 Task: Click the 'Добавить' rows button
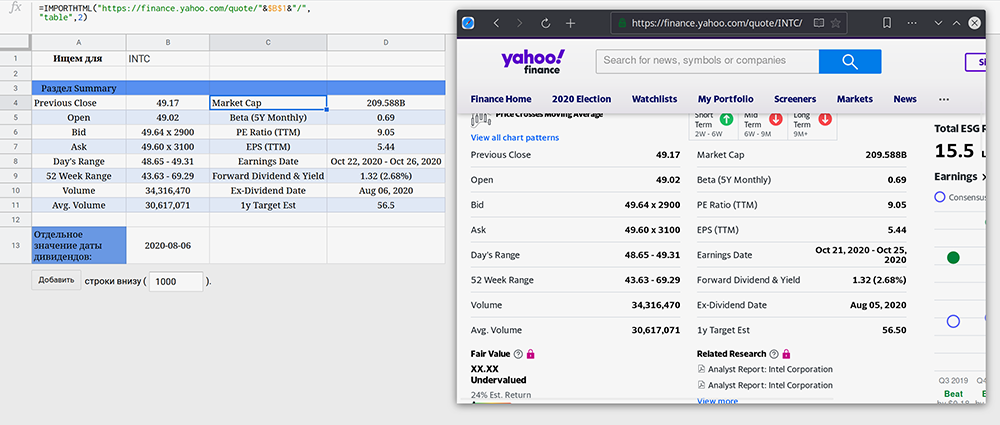[56, 280]
